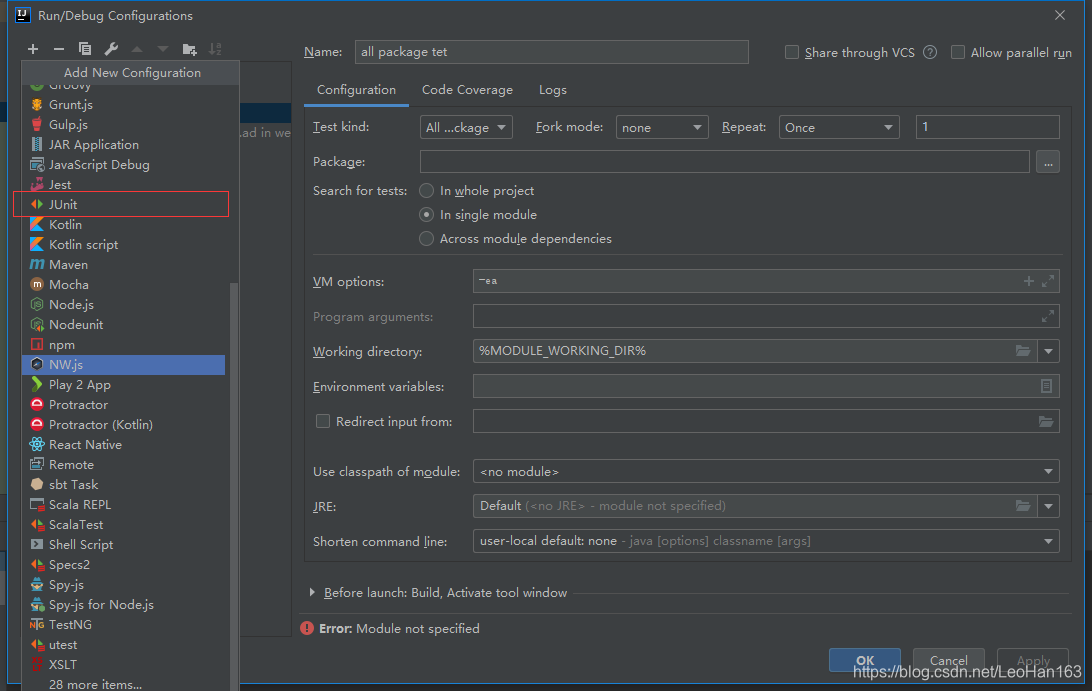Select Across module dependencies radio button
The image size is (1092, 691).
pyautogui.click(x=426, y=238)
